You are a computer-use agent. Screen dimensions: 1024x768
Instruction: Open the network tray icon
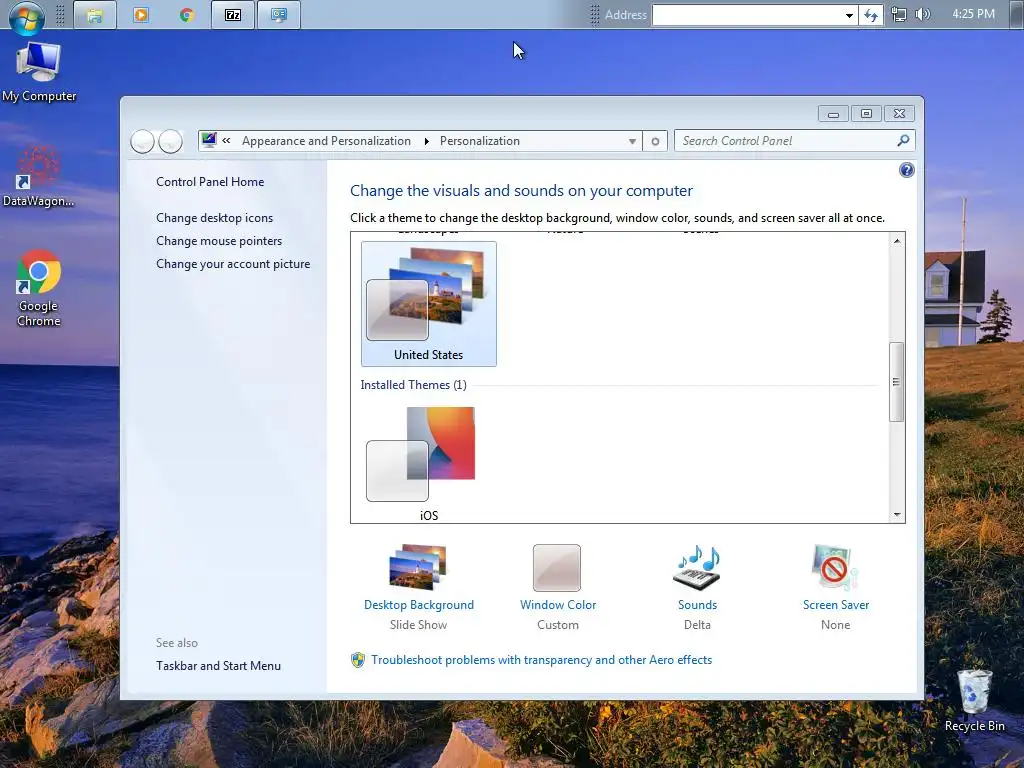click(x=899, y=14)
